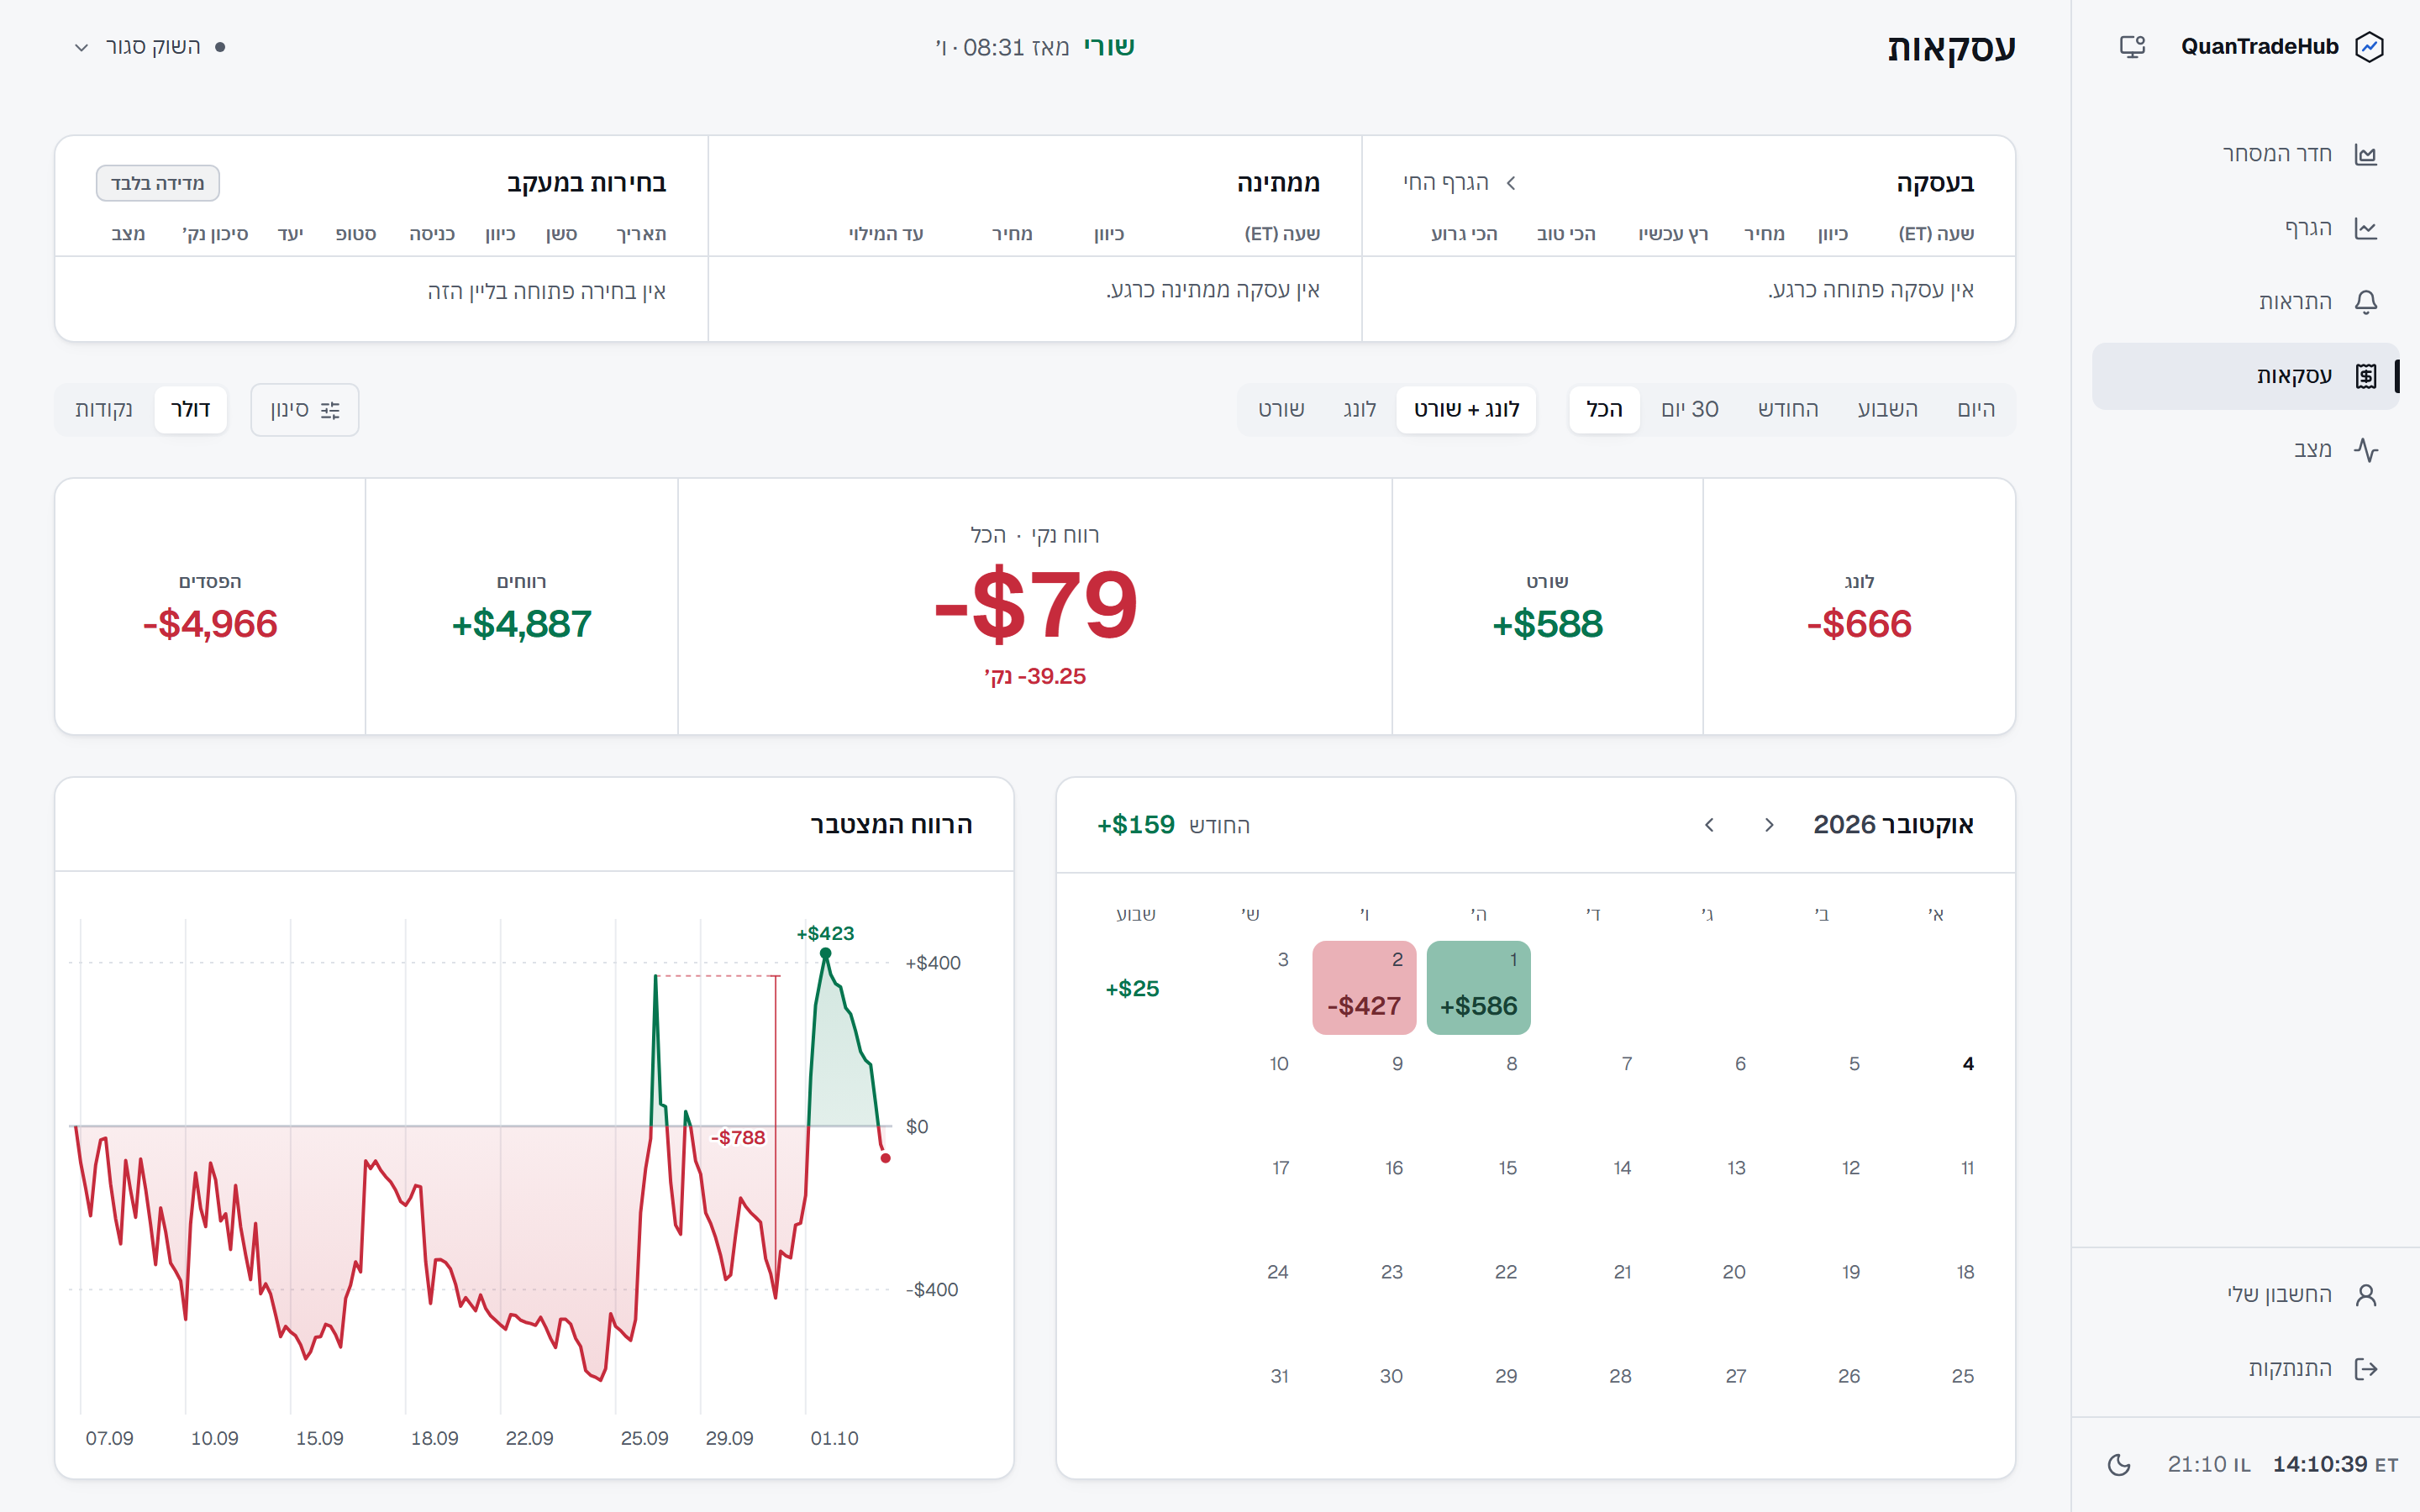2420x1512 pixels.
Task: Click the התנתקות logout icon
Action: 2365,1369
